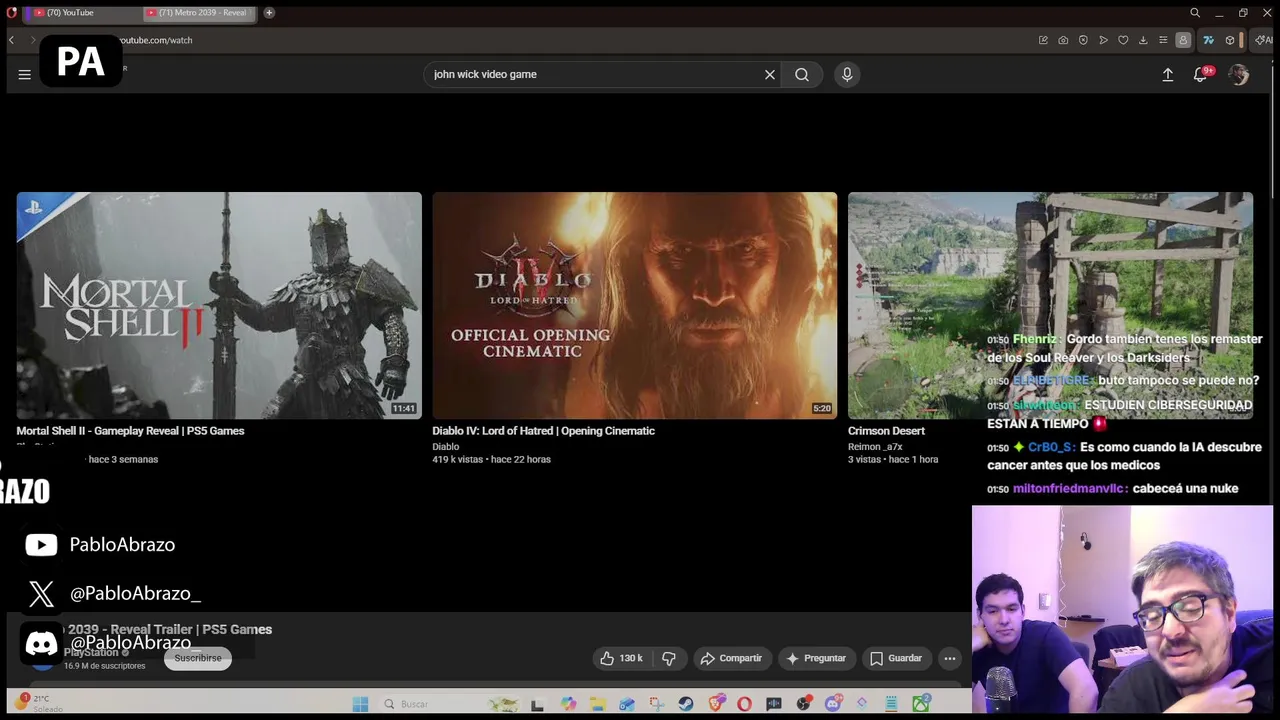Open Discord from the taskbar
Viewport: 1280px width, 720px height.
(833, 704)
